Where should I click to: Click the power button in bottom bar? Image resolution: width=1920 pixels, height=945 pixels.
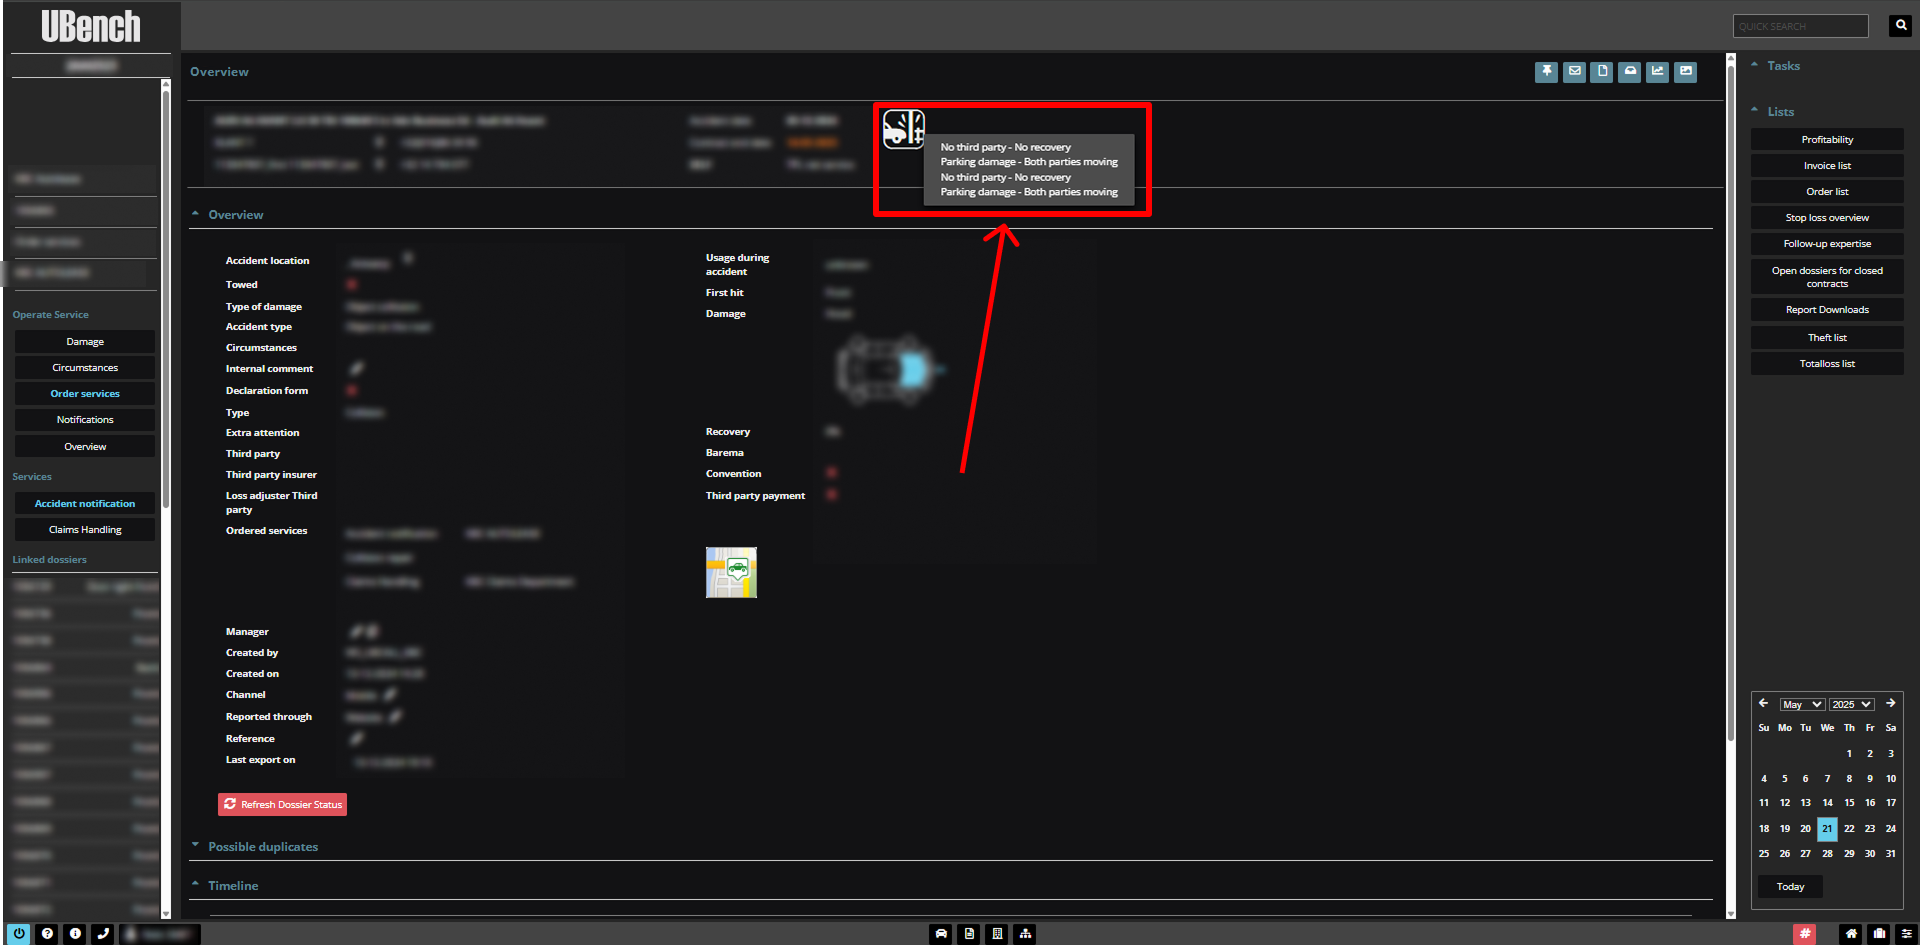(x=19, y=933)
